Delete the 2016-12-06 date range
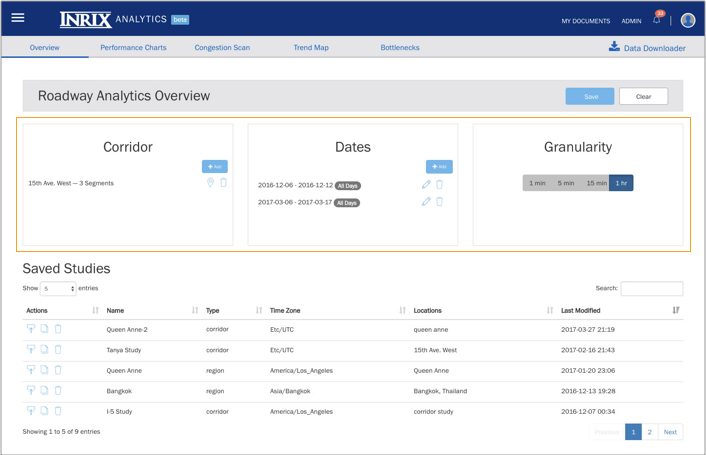This screenshot has width=706, height=455. tap(439, 185)
